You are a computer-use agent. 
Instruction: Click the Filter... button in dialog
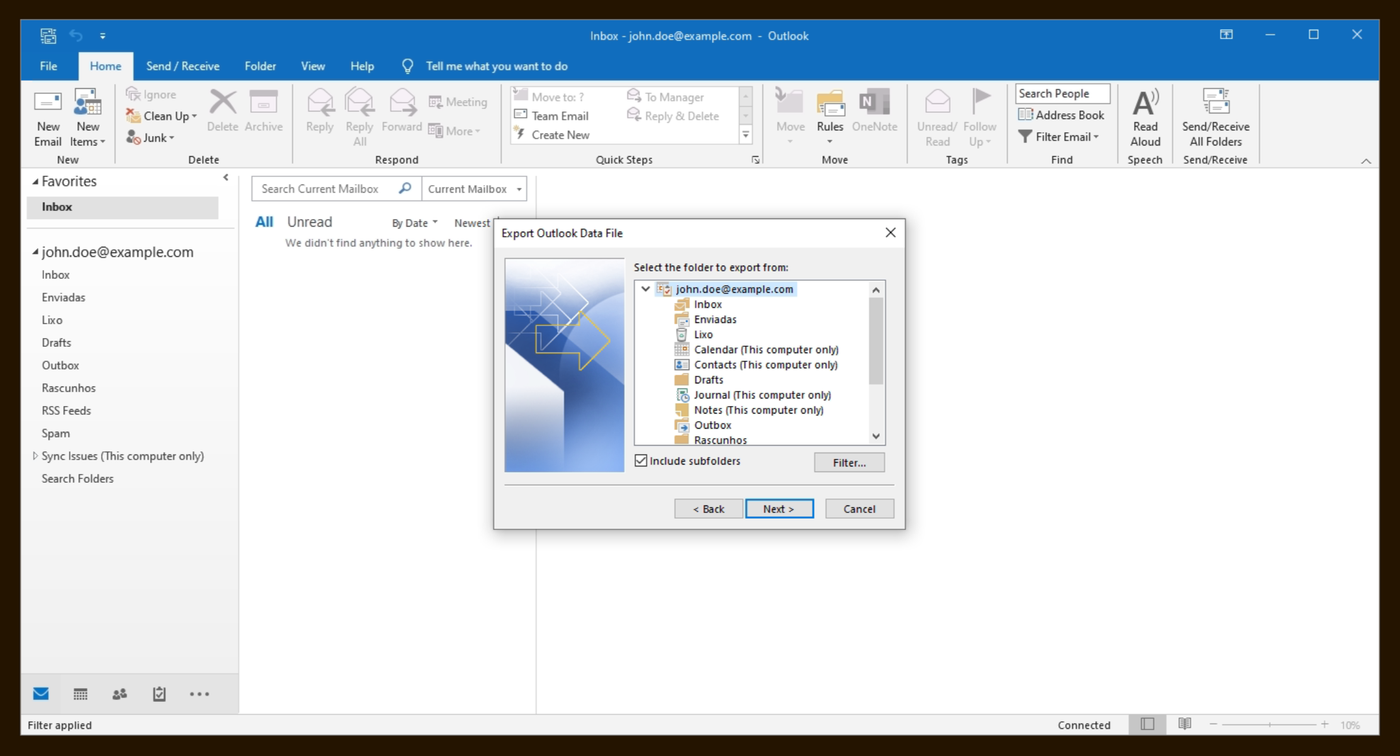coord(849,463)
